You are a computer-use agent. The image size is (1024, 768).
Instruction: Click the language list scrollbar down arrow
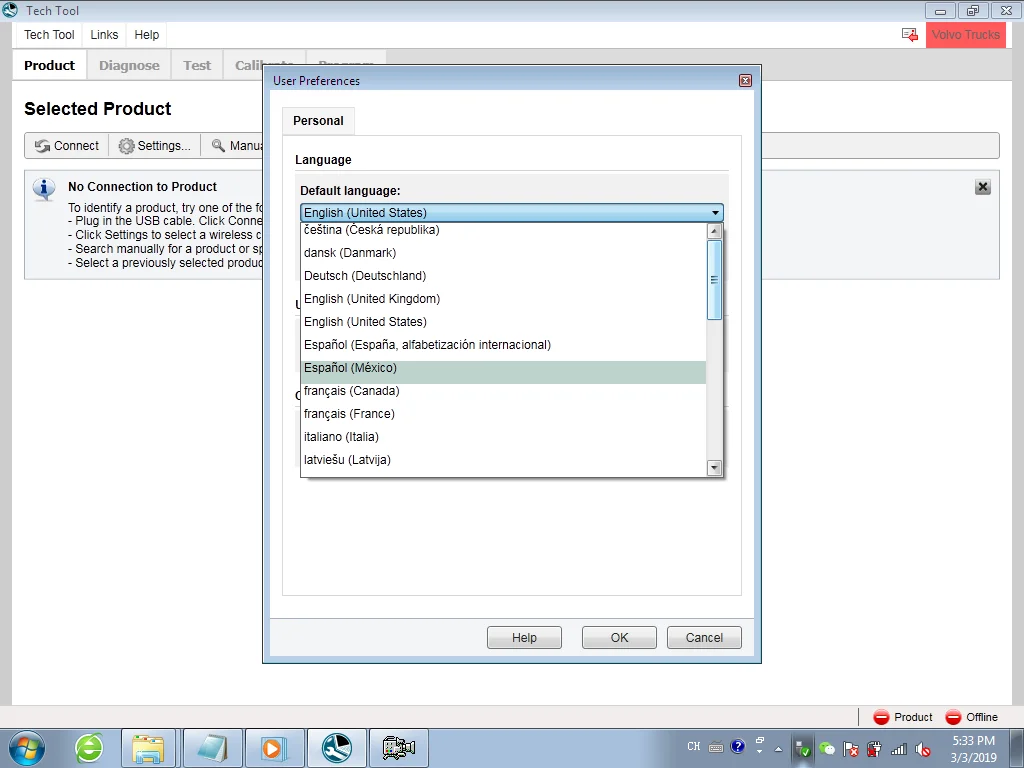[714, 468]
